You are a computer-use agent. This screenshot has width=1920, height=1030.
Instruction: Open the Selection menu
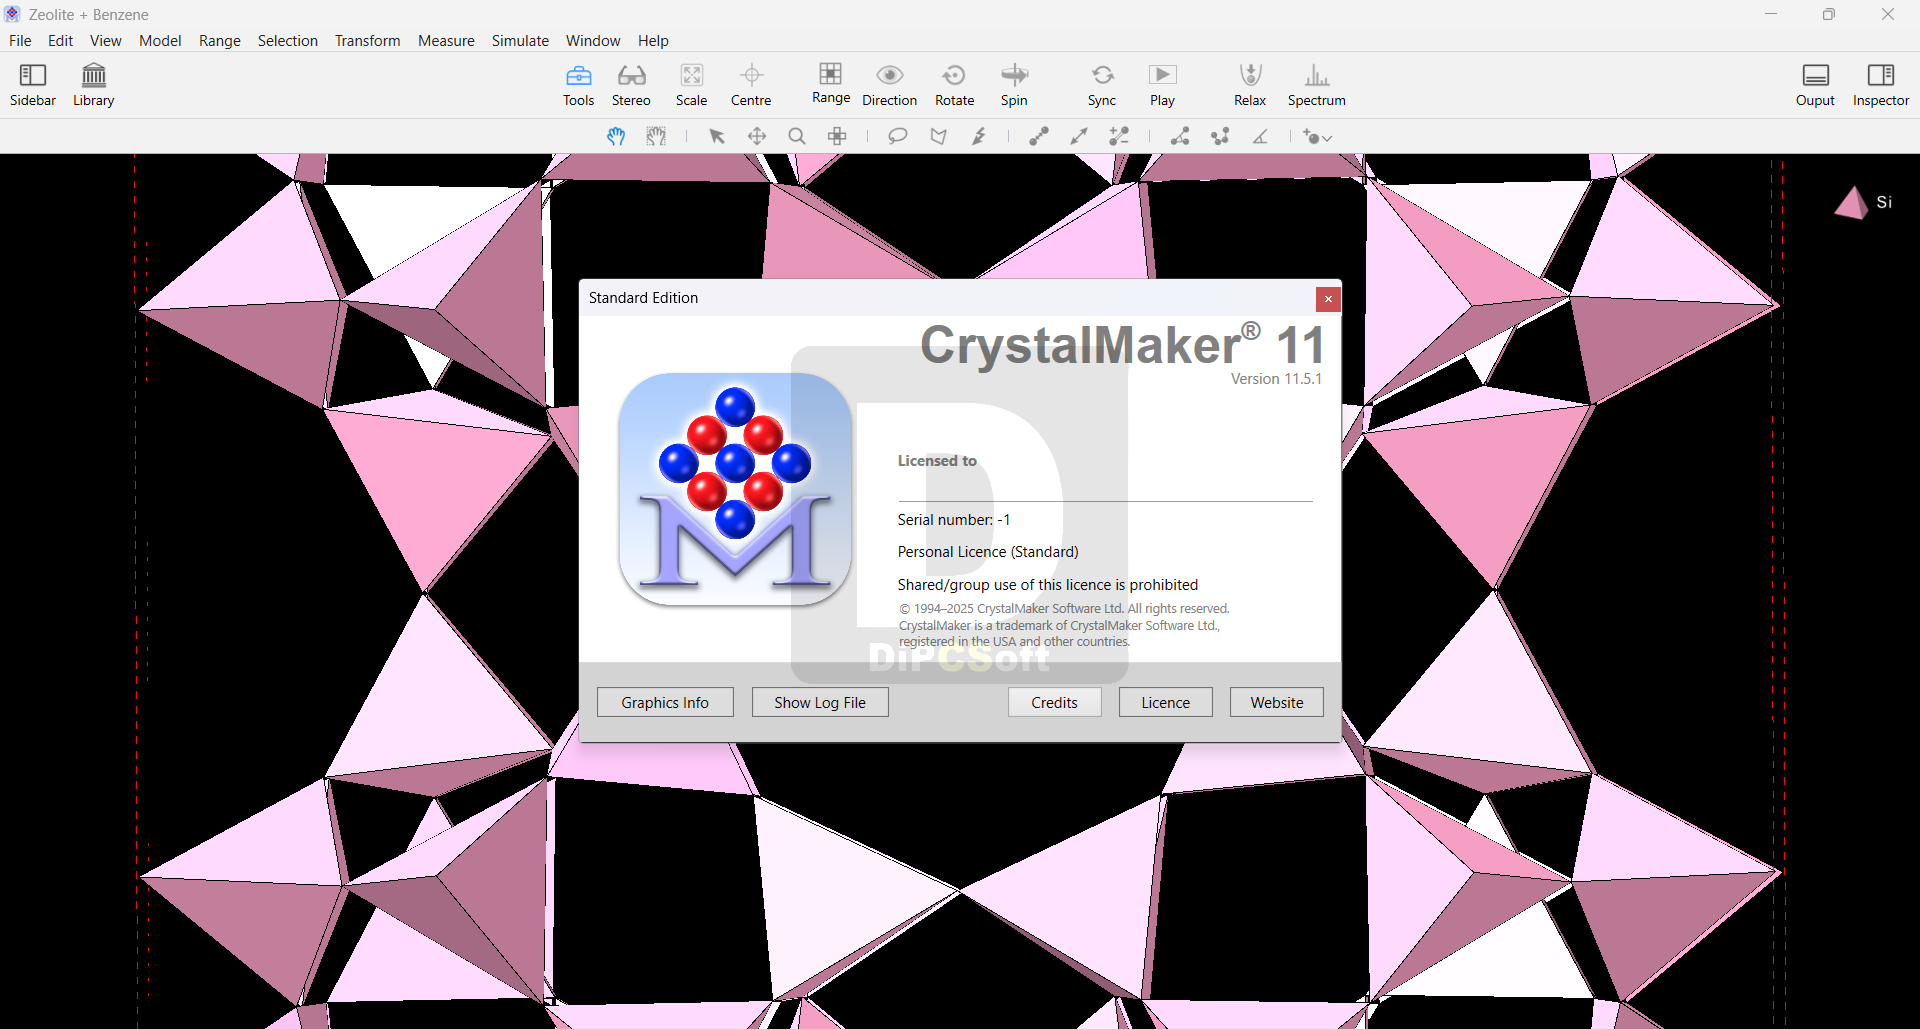click(x=288, y=41)
